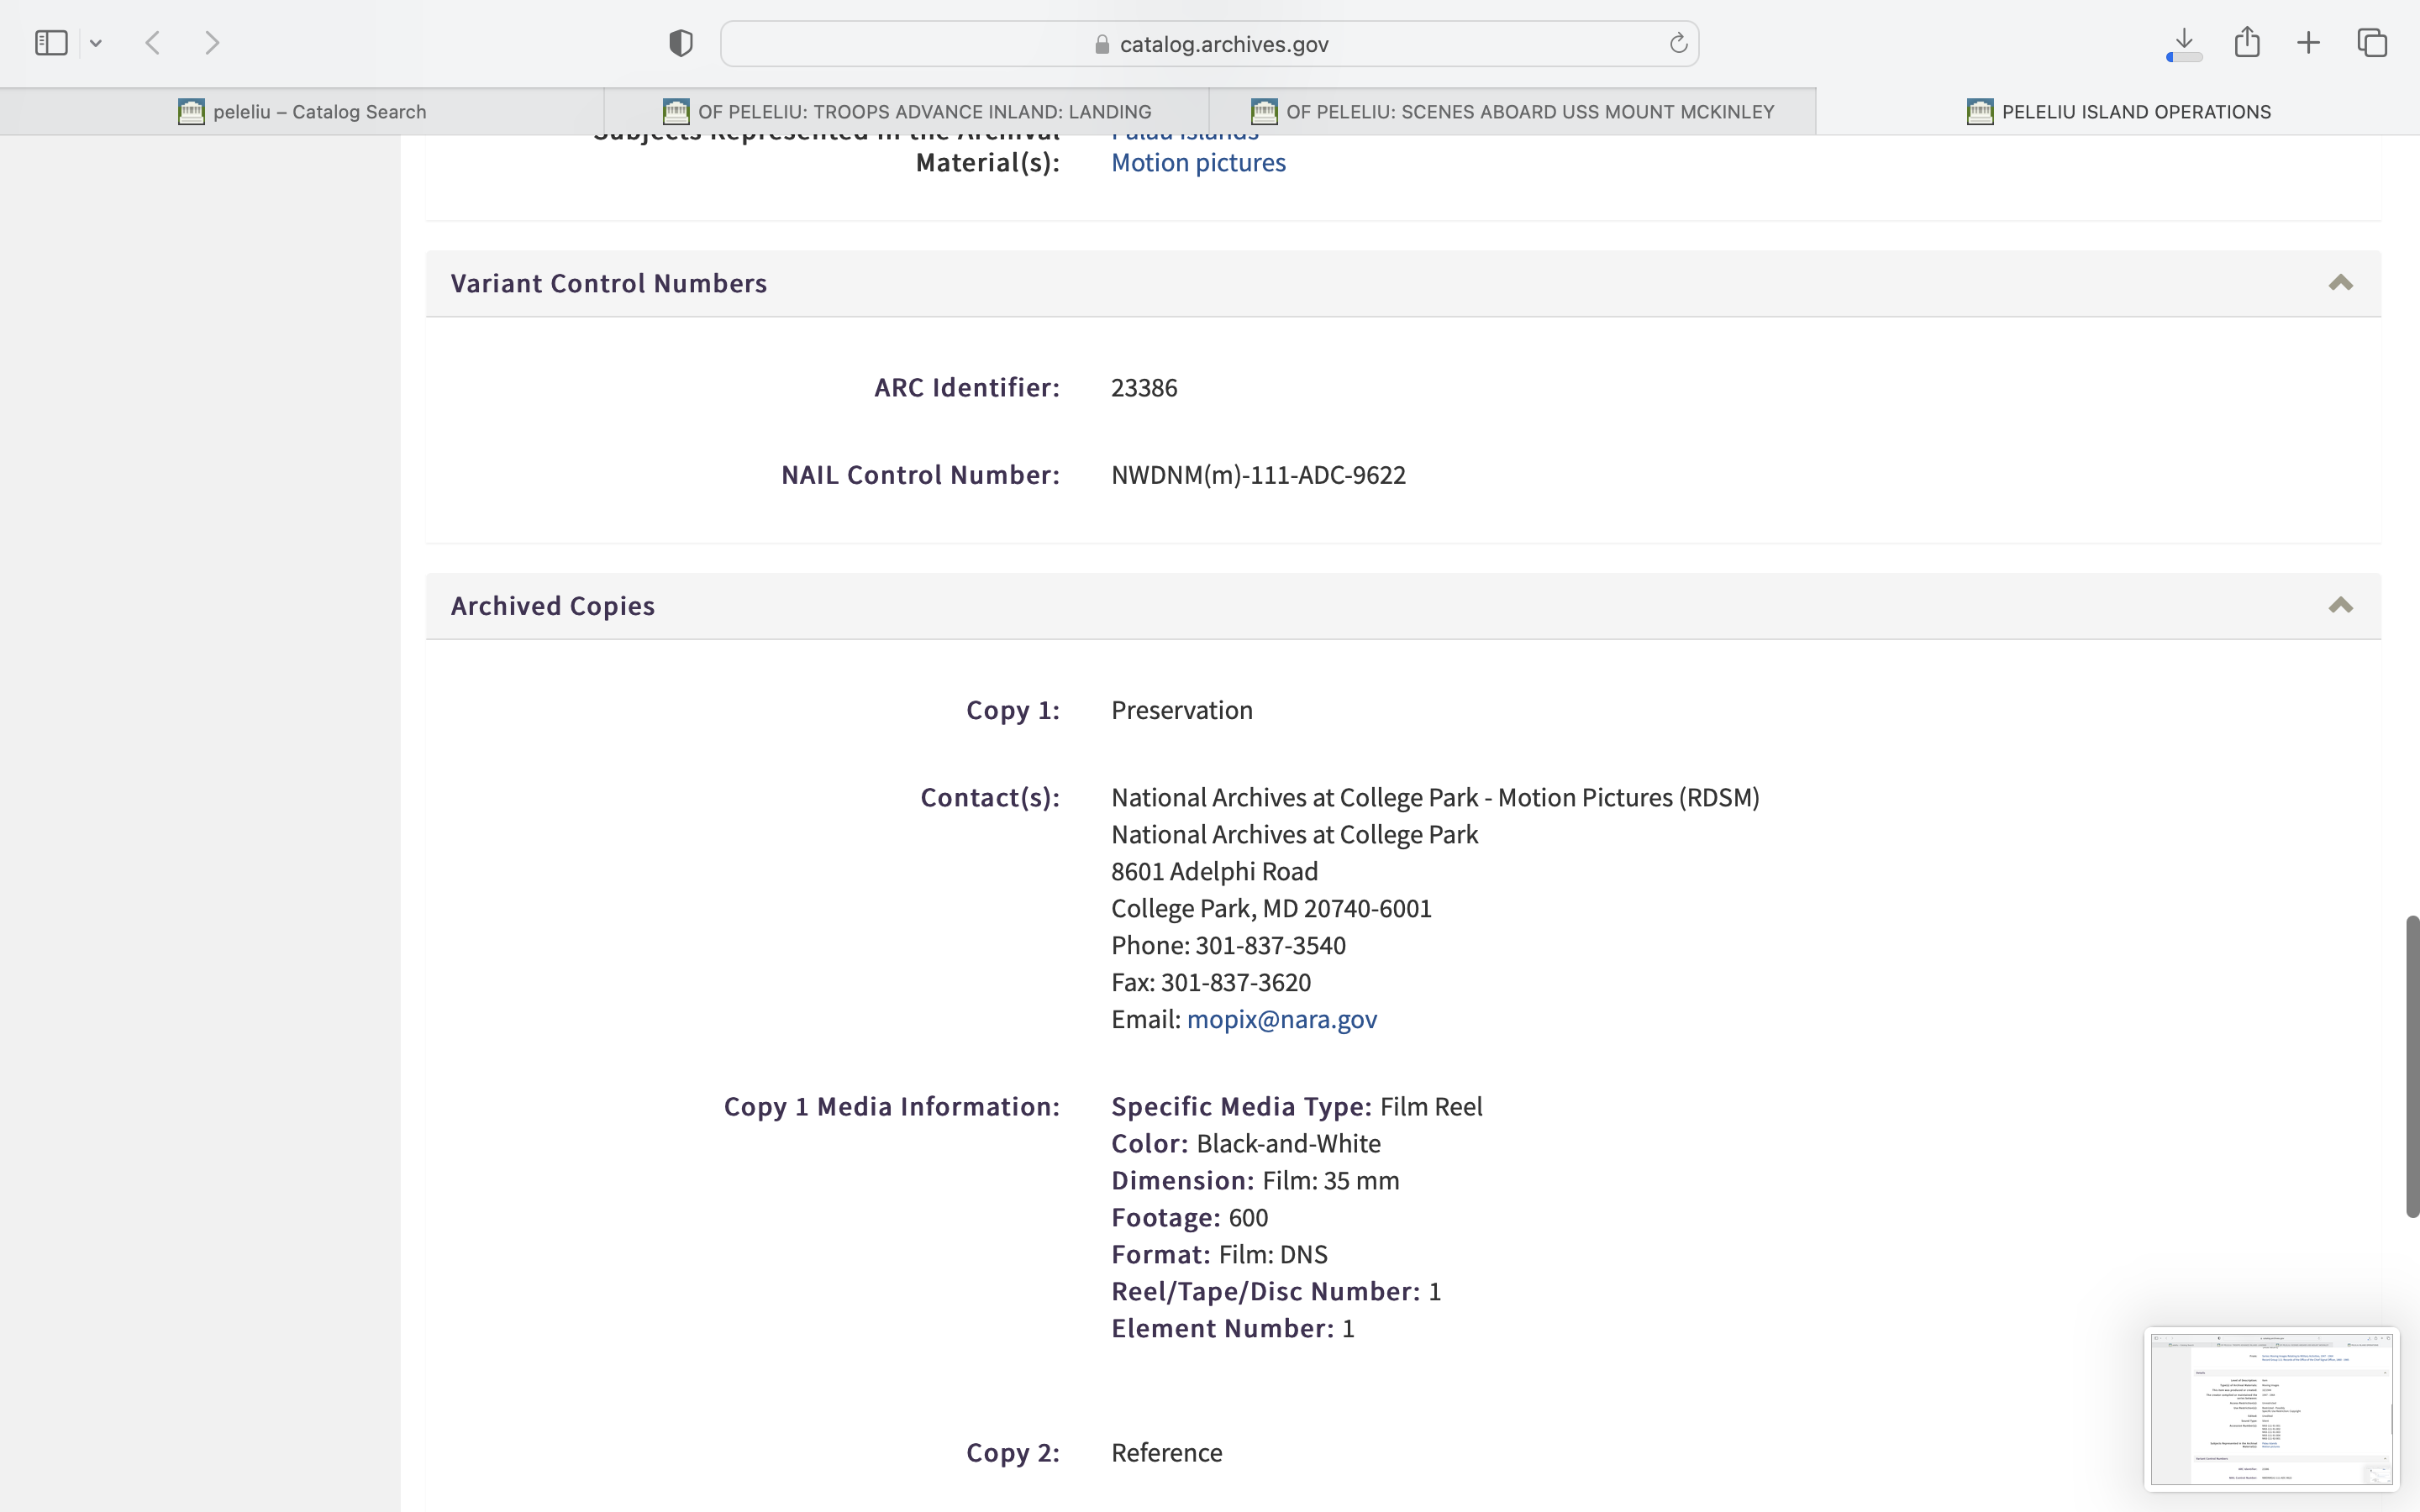Open a new tab with plus icon
The width and height of the screenshot is (2420, 1512).
pyautogui.click(x=2308, y=43)
